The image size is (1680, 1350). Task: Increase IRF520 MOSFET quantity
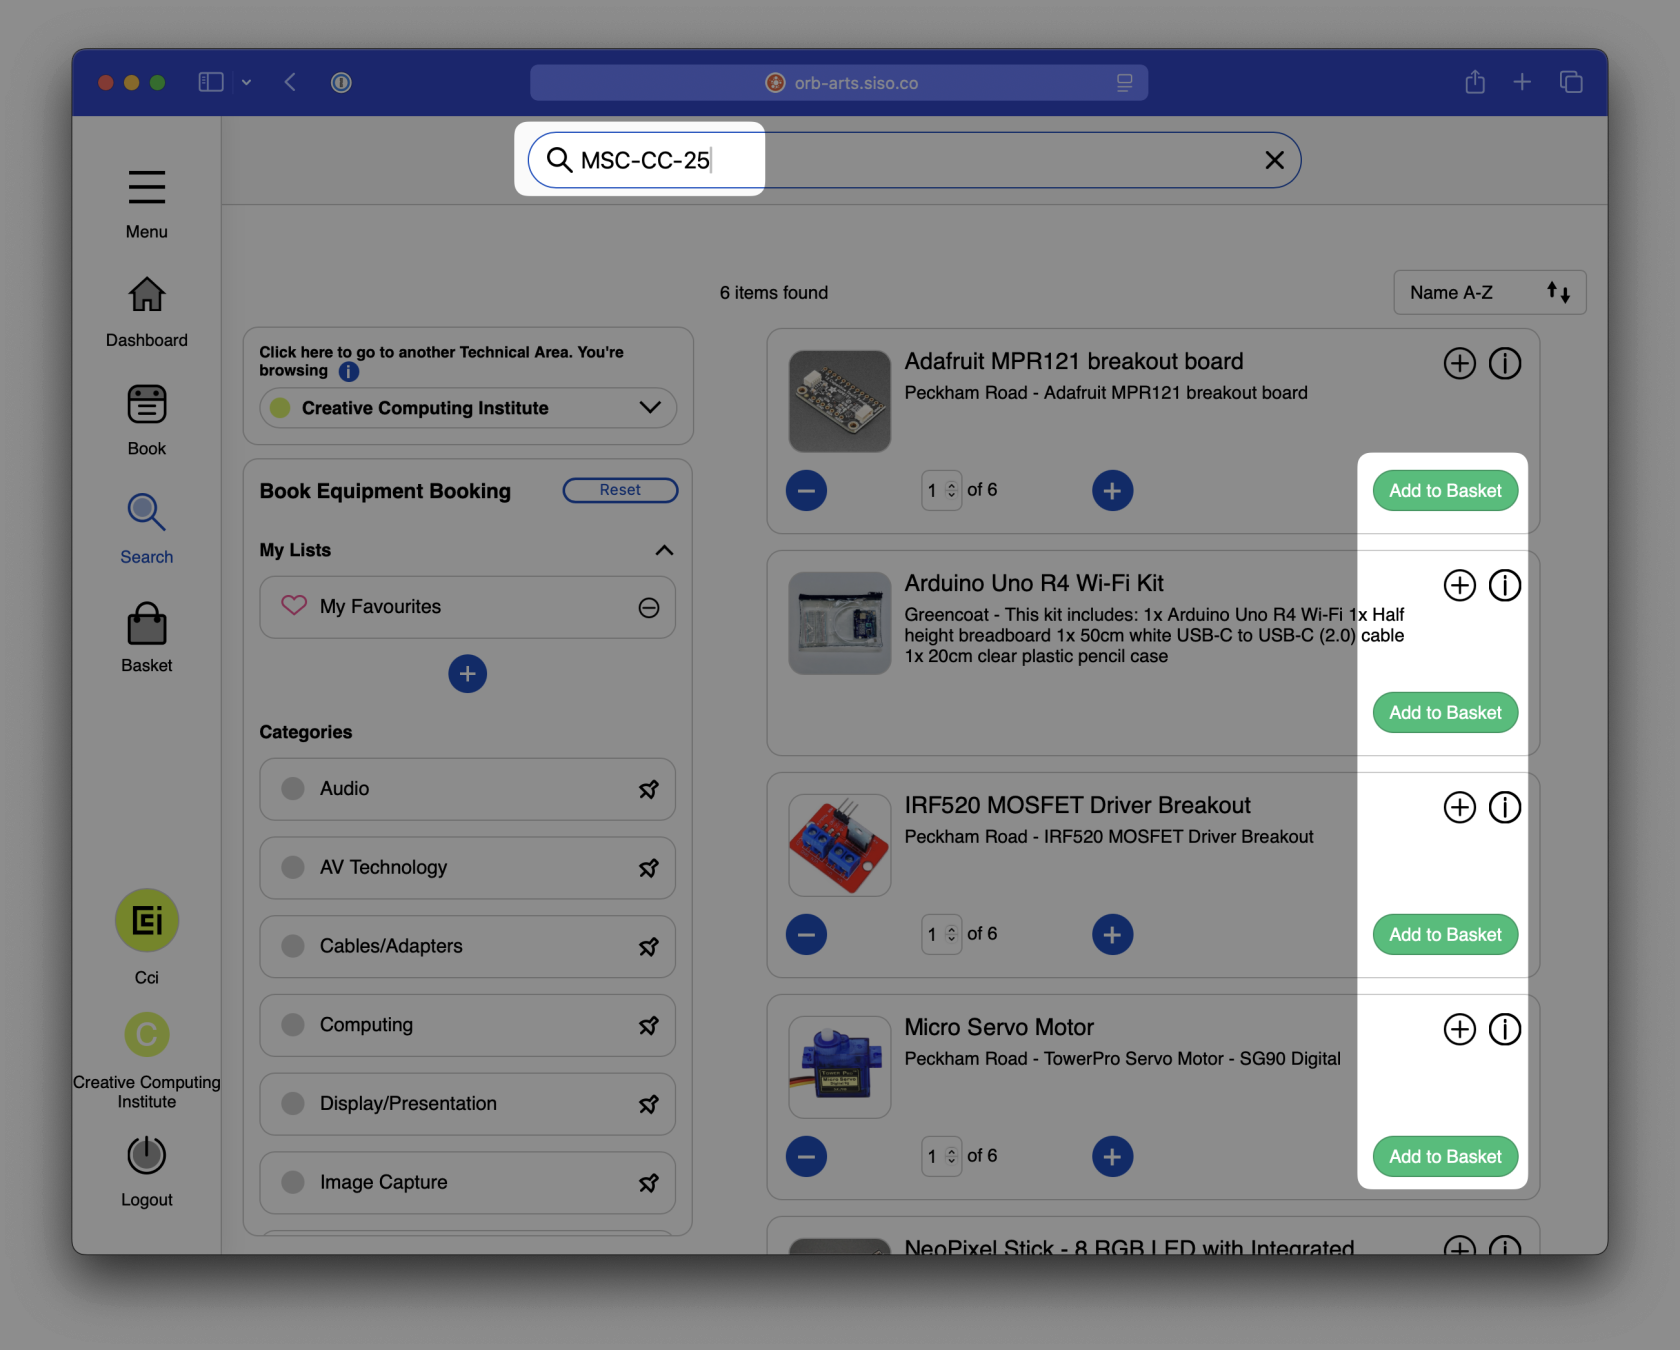pos(1112,935)
